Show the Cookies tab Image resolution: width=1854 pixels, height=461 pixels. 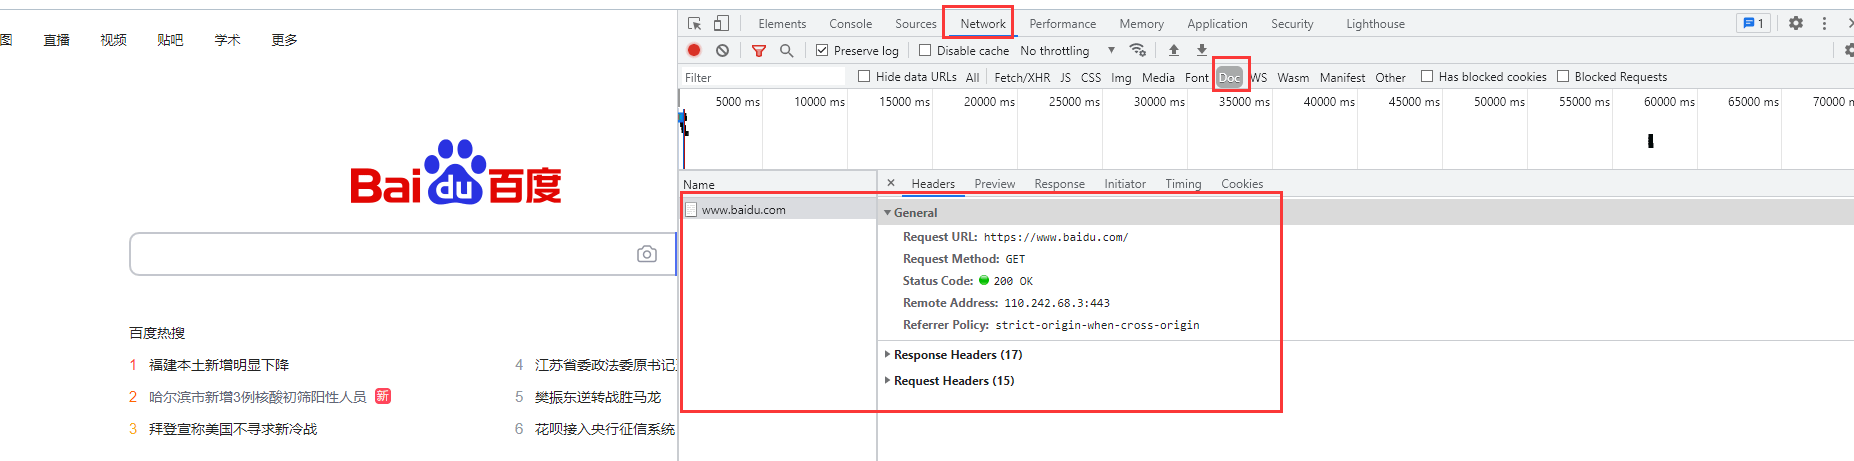point(1242,184)
